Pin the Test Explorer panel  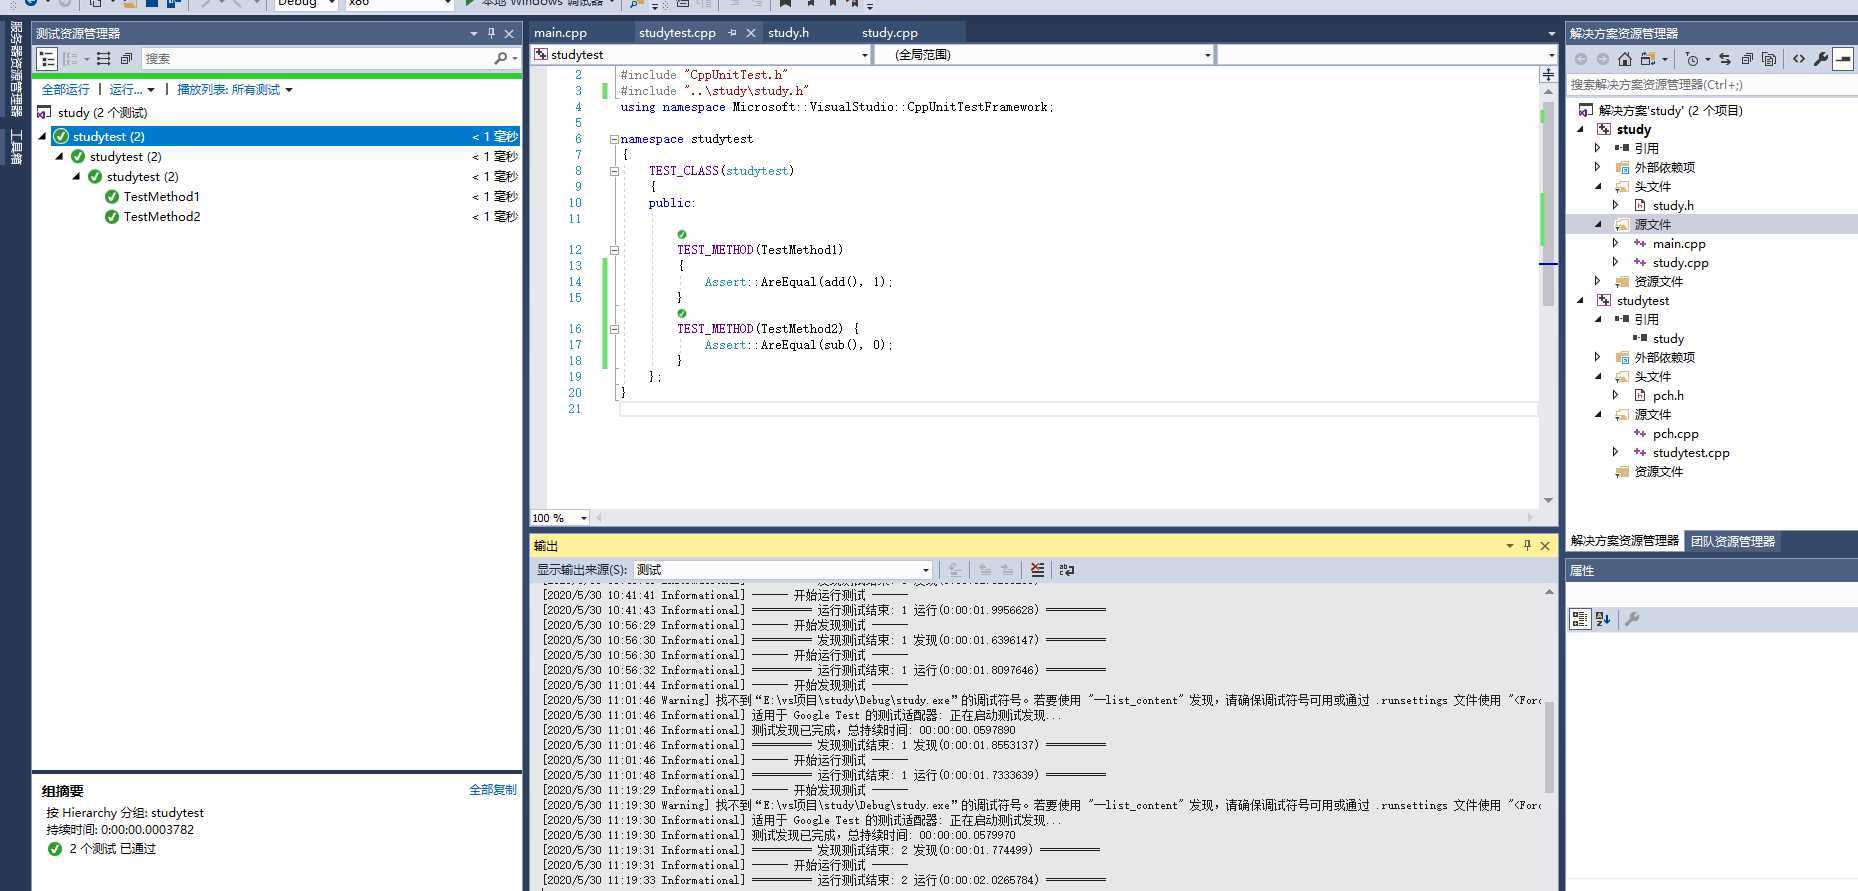[491, 33]
